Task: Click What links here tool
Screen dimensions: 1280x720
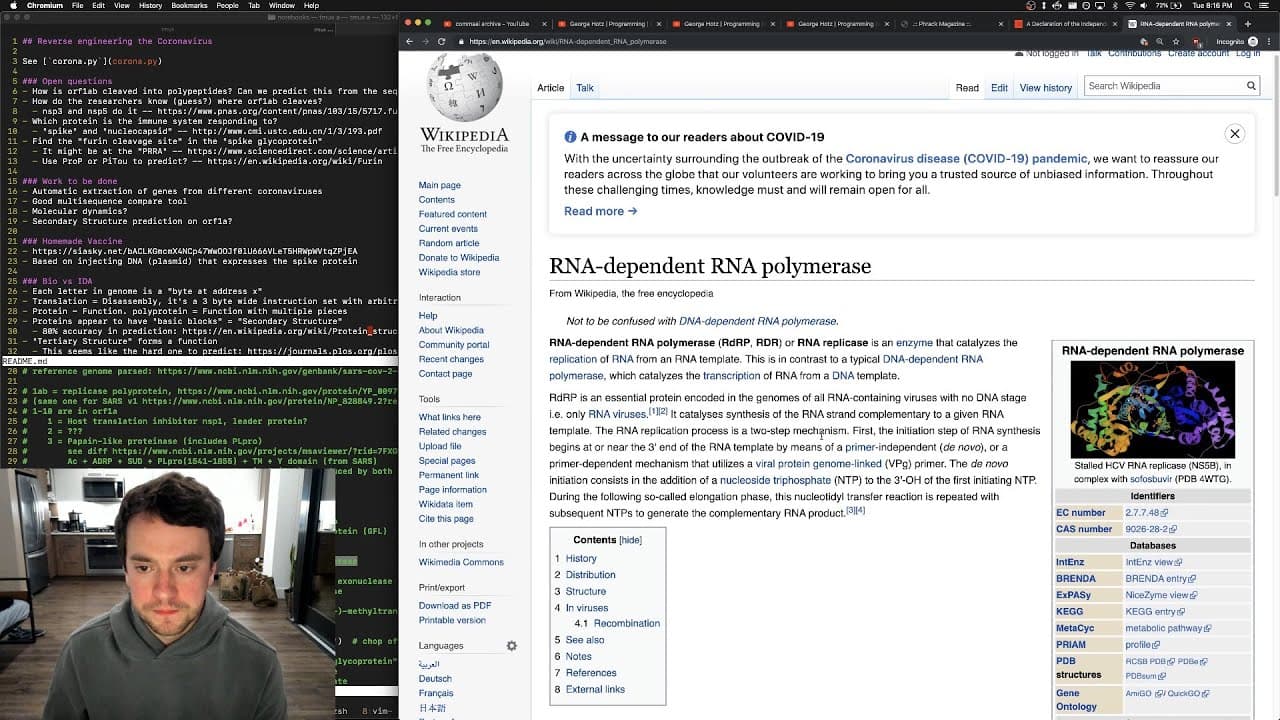Action: [x=449, y=417]
